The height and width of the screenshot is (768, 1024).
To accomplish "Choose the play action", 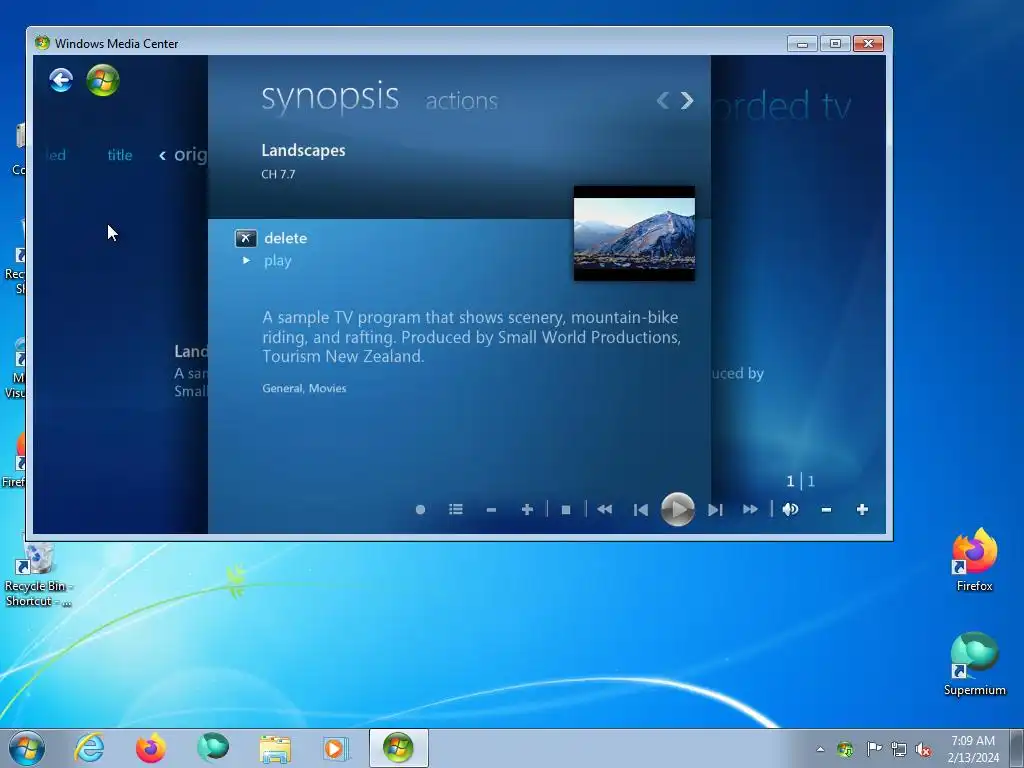I will click(278, 261).
